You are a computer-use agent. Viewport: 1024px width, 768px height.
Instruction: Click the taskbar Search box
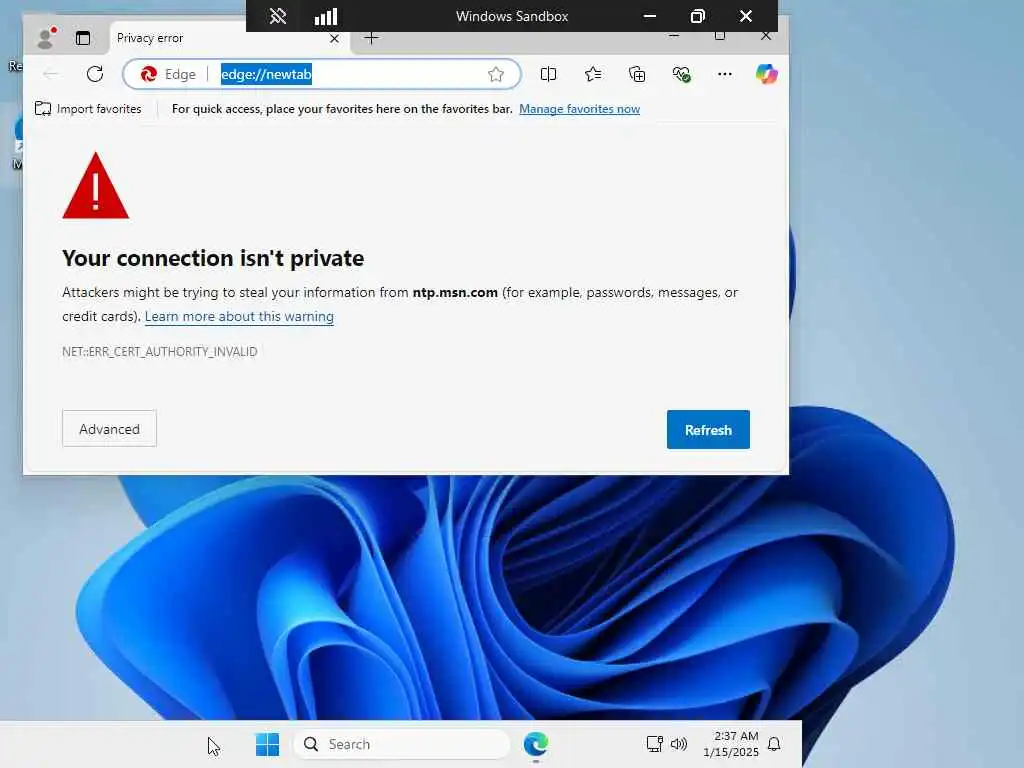(402, 744)
